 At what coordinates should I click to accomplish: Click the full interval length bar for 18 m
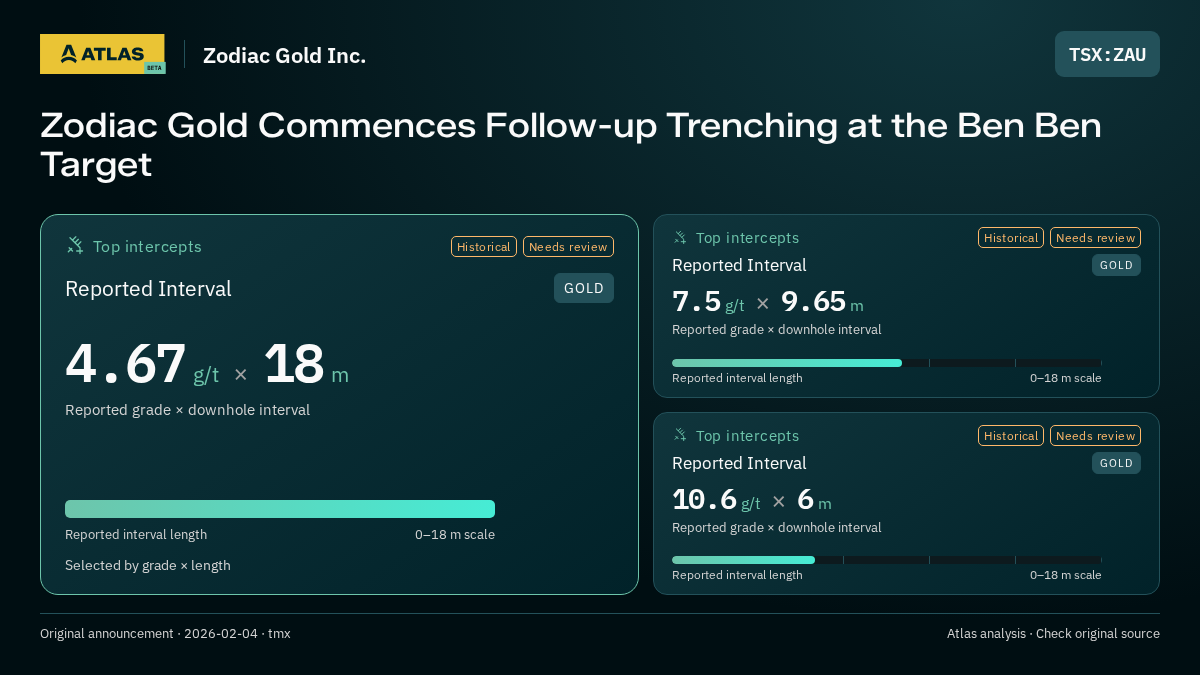tap(280, 509)
